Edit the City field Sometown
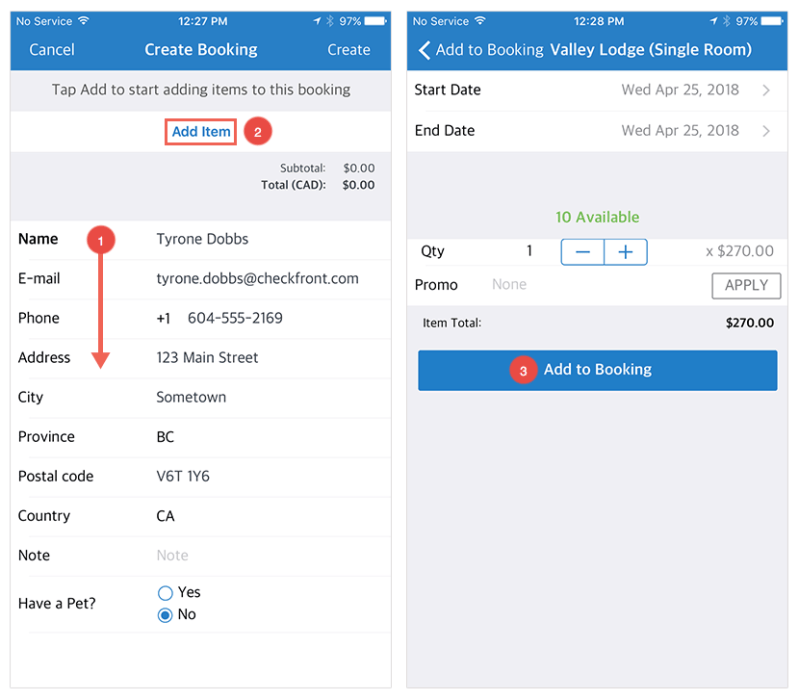The width and height of the screenshot is (799, 700). tap(191, 397)
